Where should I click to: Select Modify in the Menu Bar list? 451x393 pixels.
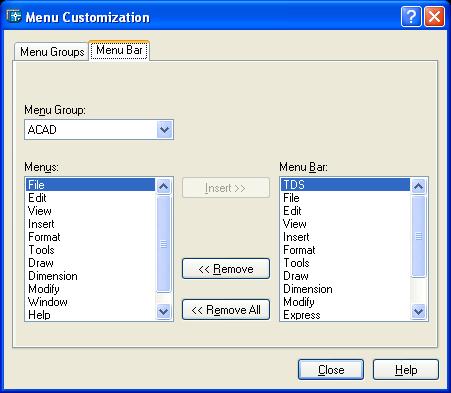(345, 302)
